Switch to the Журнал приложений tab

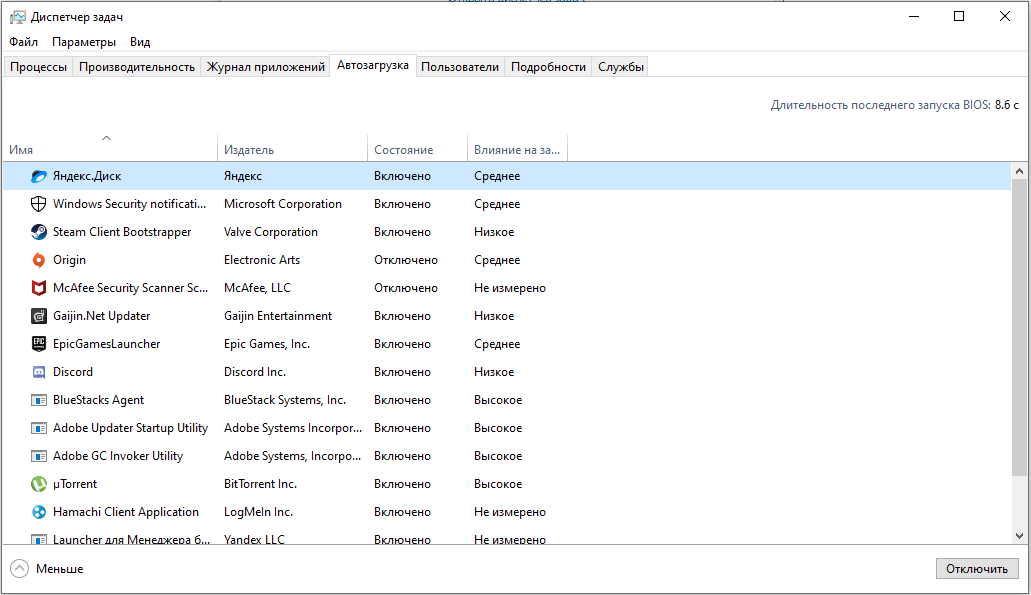pyautogui.click(x=265, y=67)
